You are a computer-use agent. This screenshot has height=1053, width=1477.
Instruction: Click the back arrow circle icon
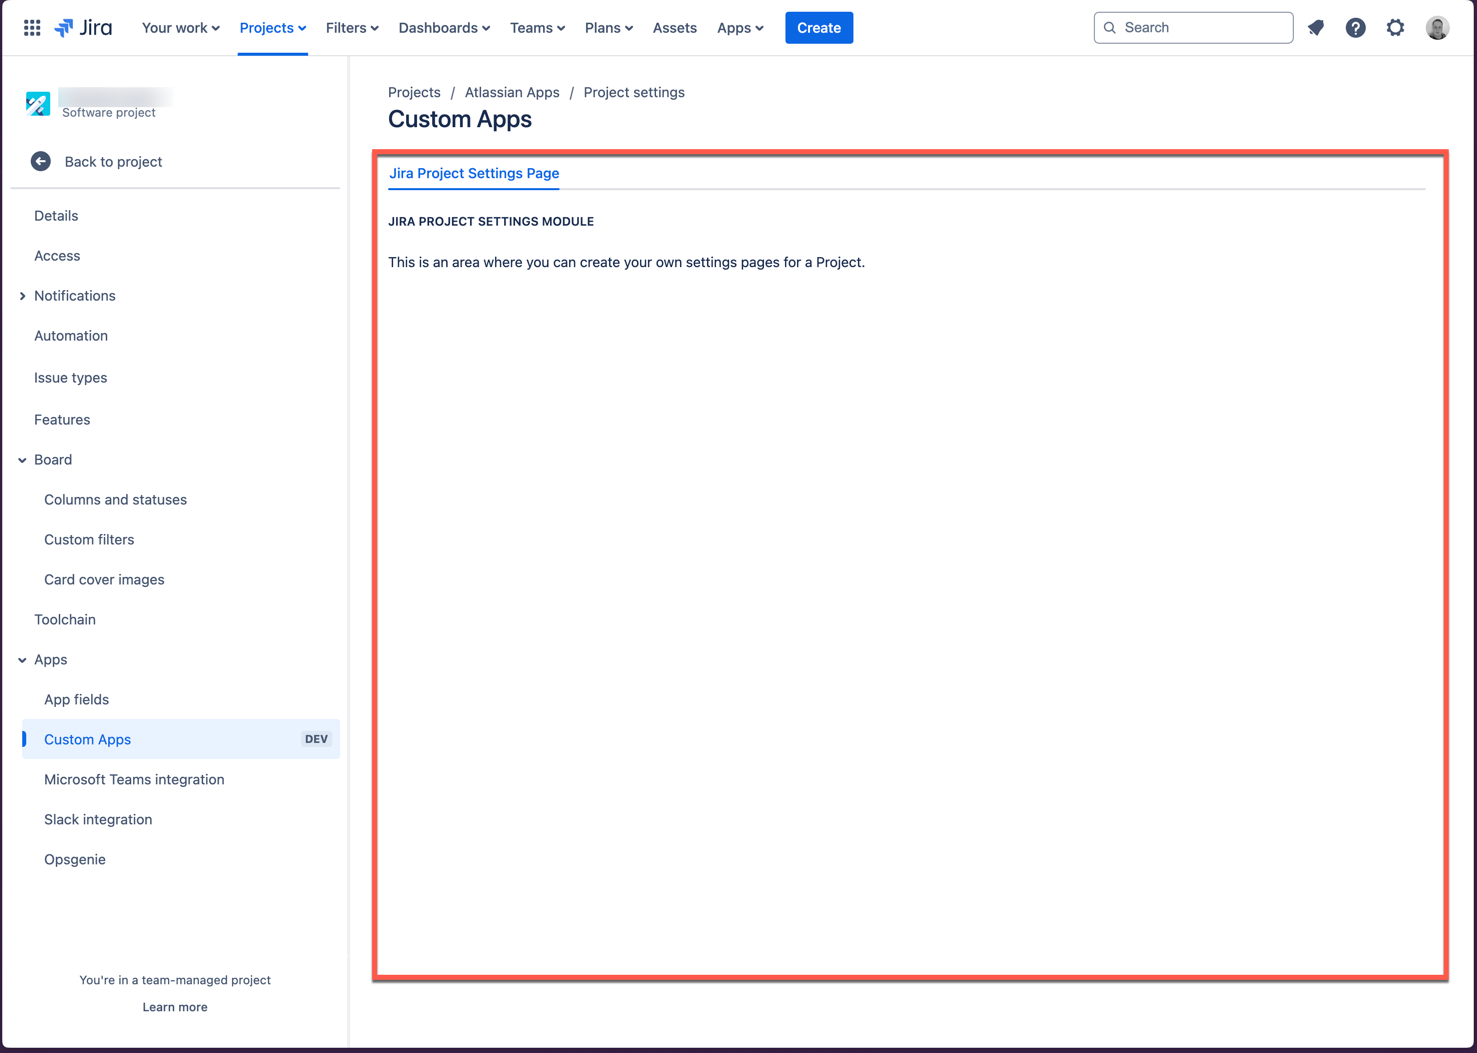pos(41,161)
